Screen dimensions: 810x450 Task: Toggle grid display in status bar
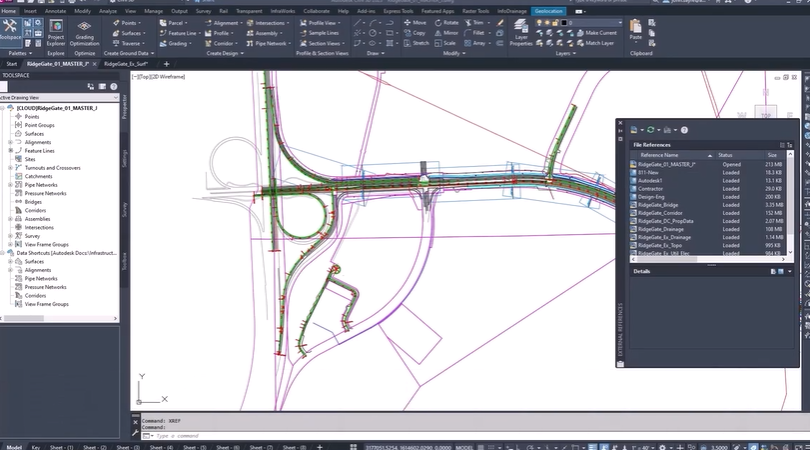click(x=481, y=447)
